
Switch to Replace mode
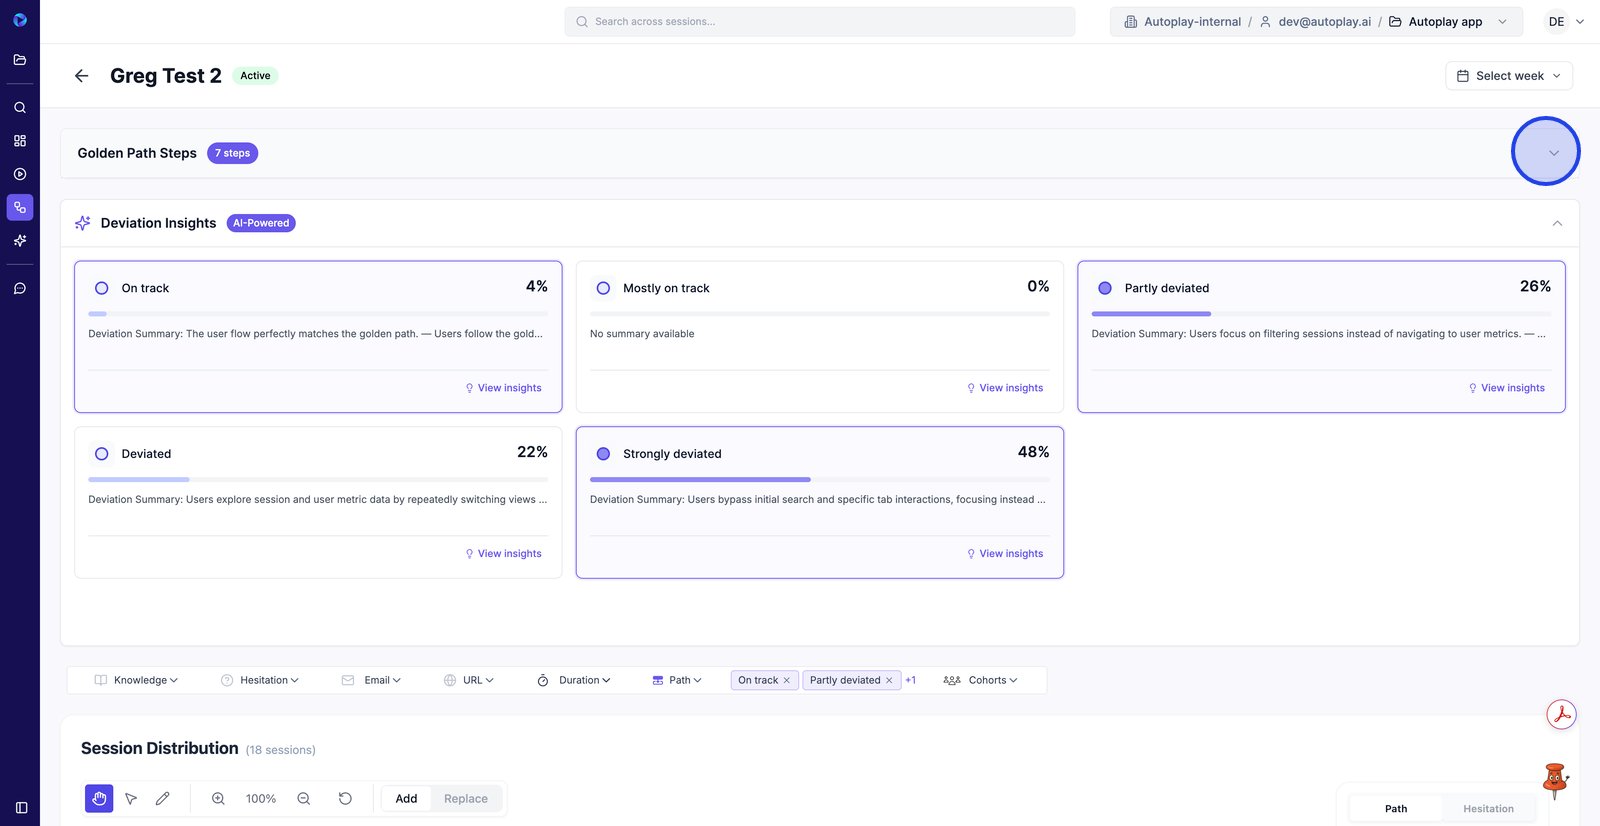tap(466, 798)
